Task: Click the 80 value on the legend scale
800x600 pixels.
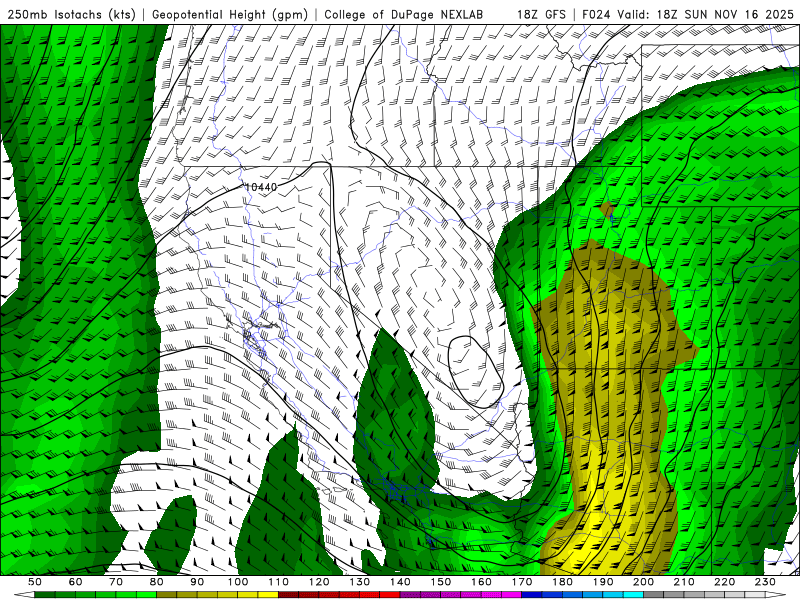Action: click(157, 582)
